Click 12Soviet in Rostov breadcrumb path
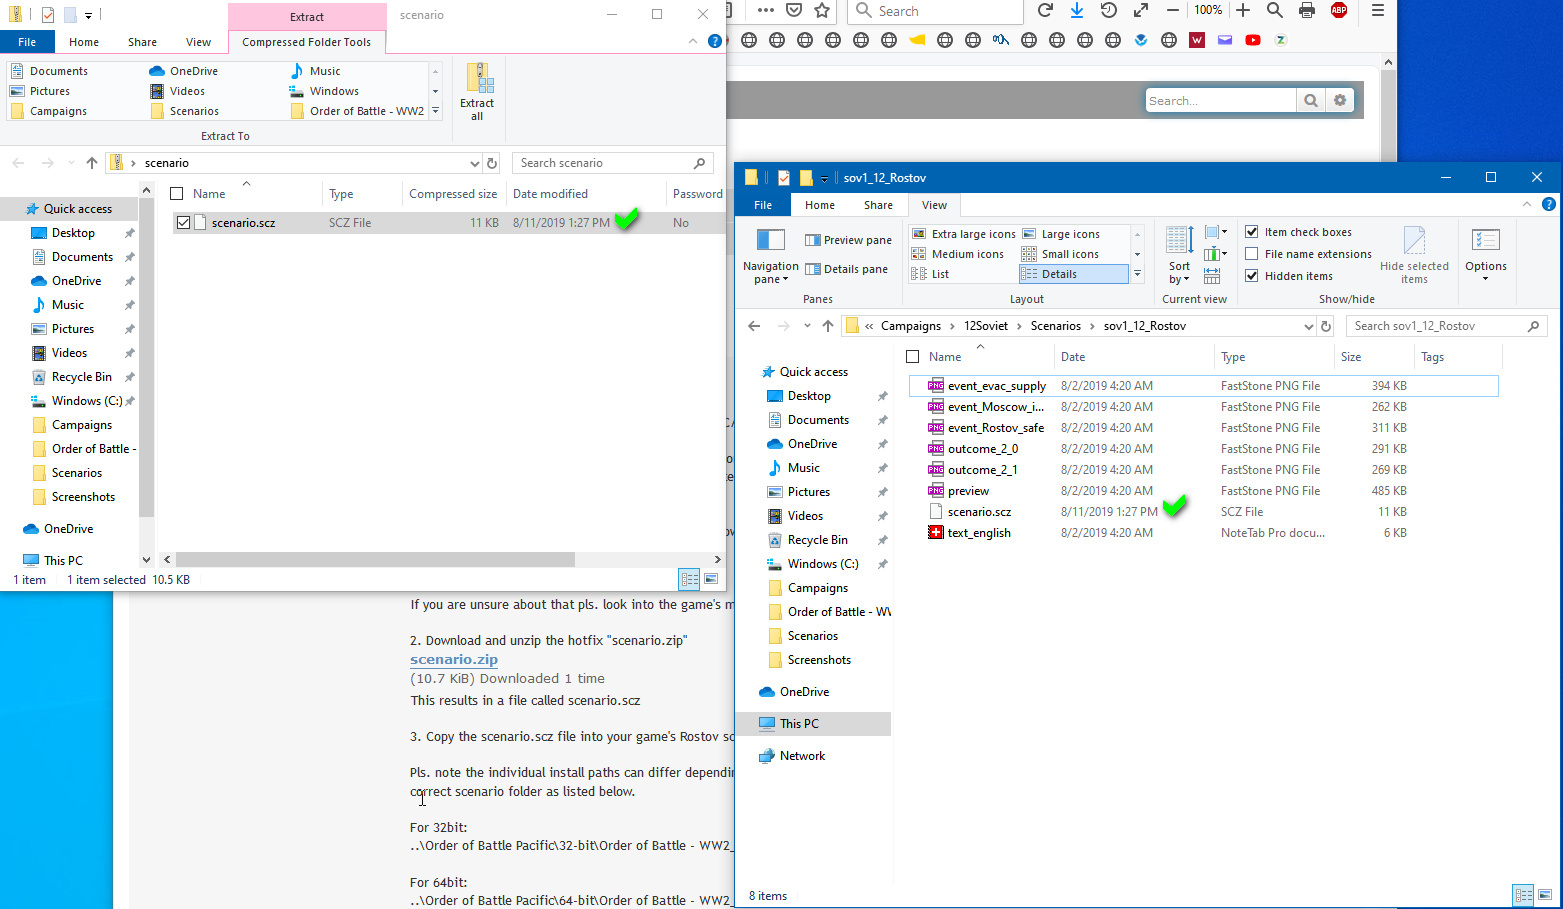The height and width of the screenshot is (909, 1563). (986, 326)
